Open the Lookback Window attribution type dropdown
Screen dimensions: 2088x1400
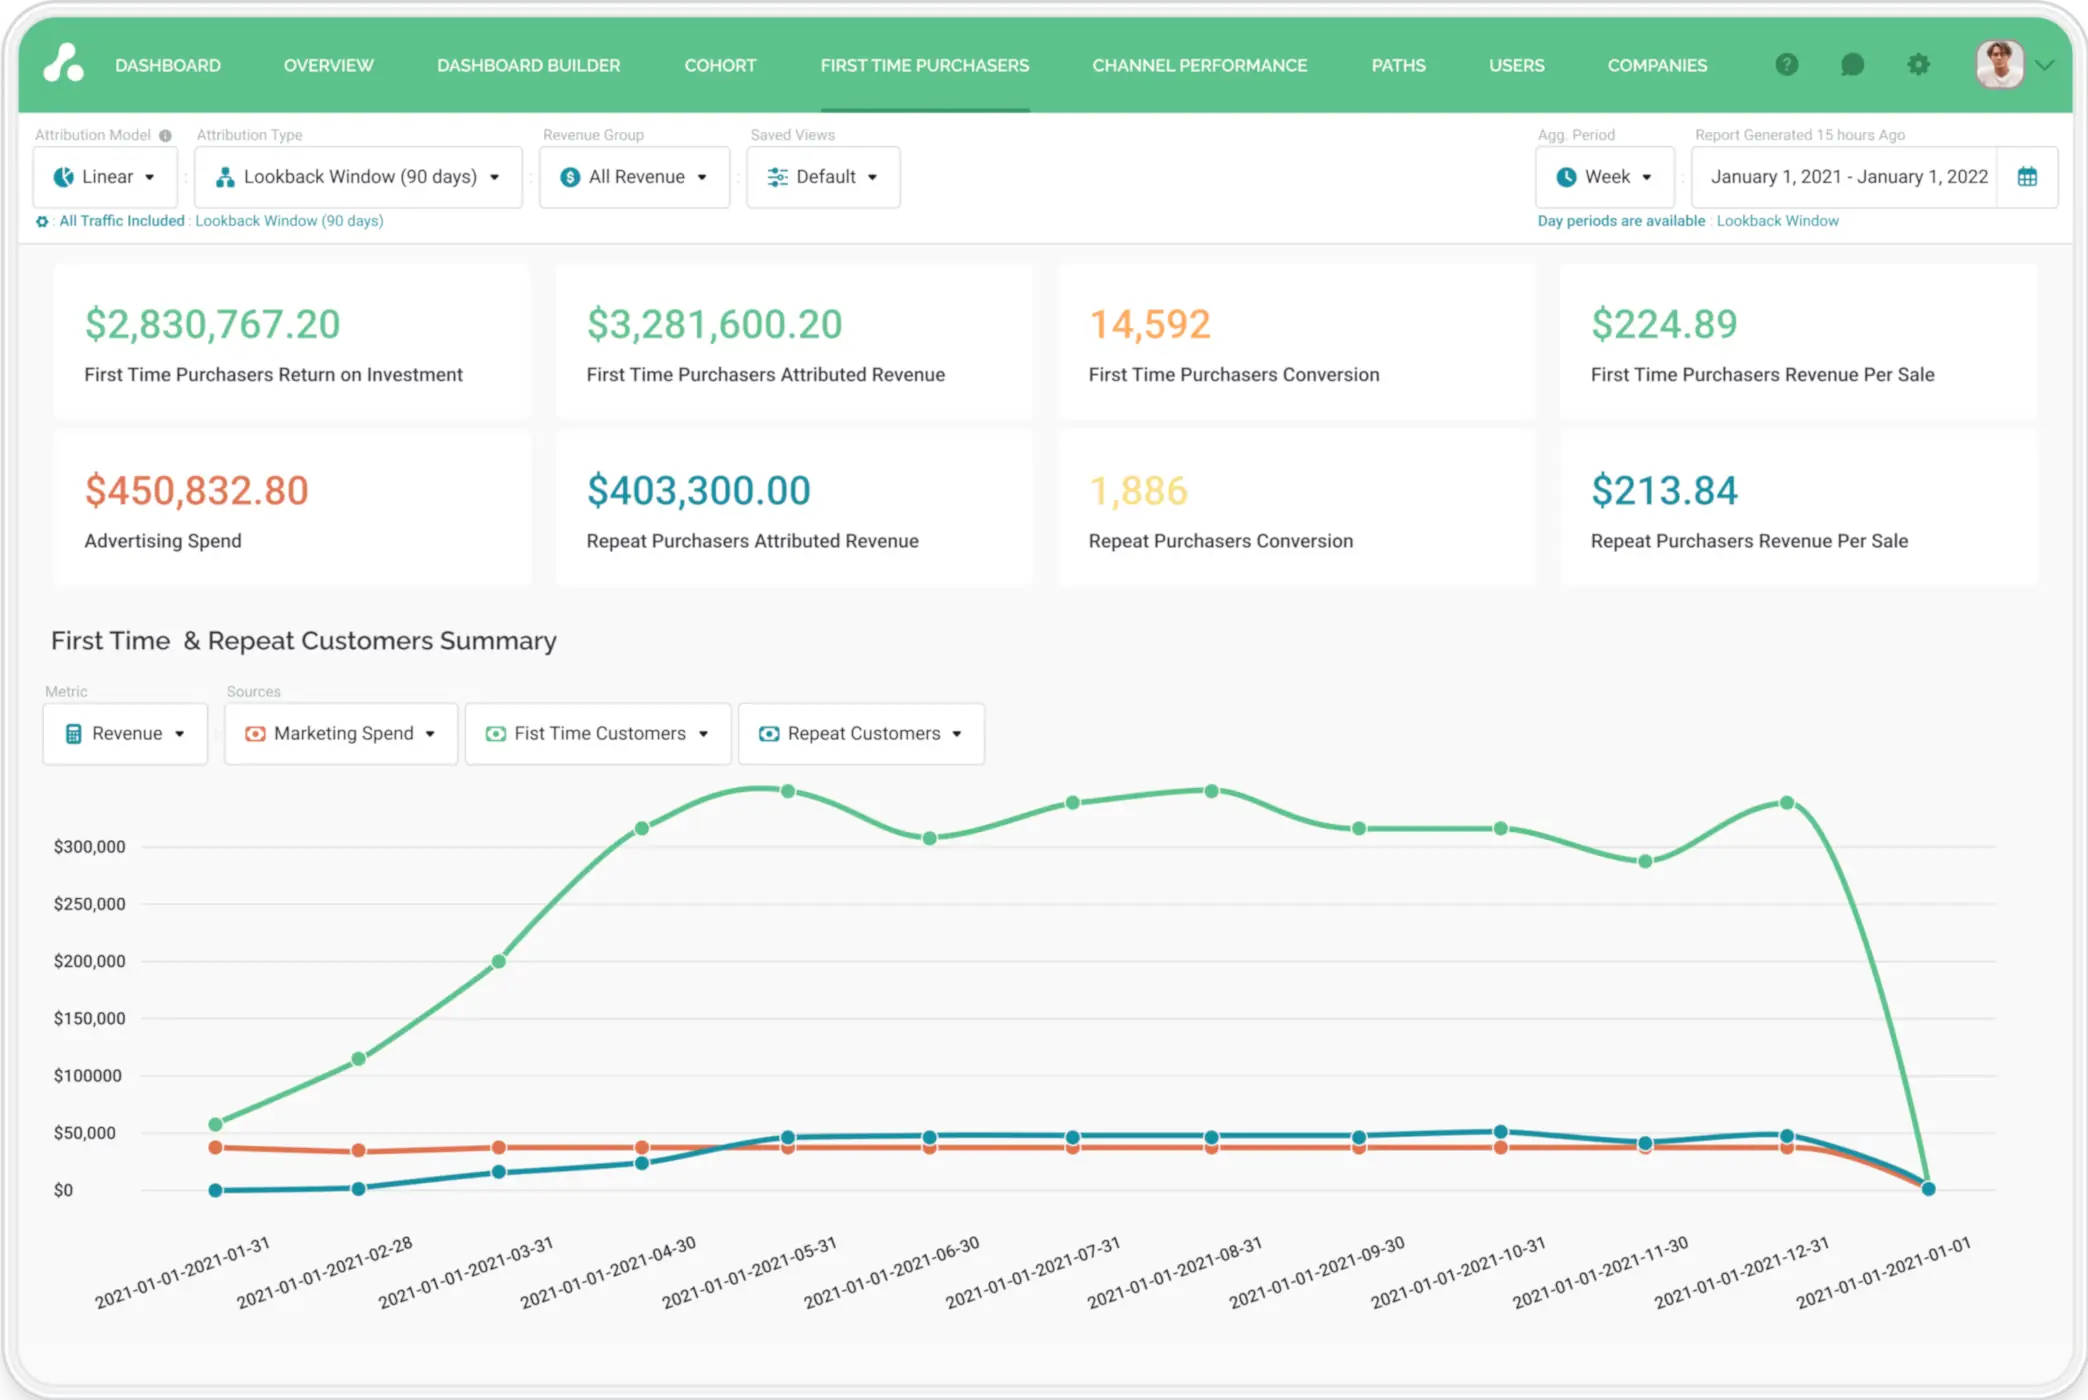358,177
